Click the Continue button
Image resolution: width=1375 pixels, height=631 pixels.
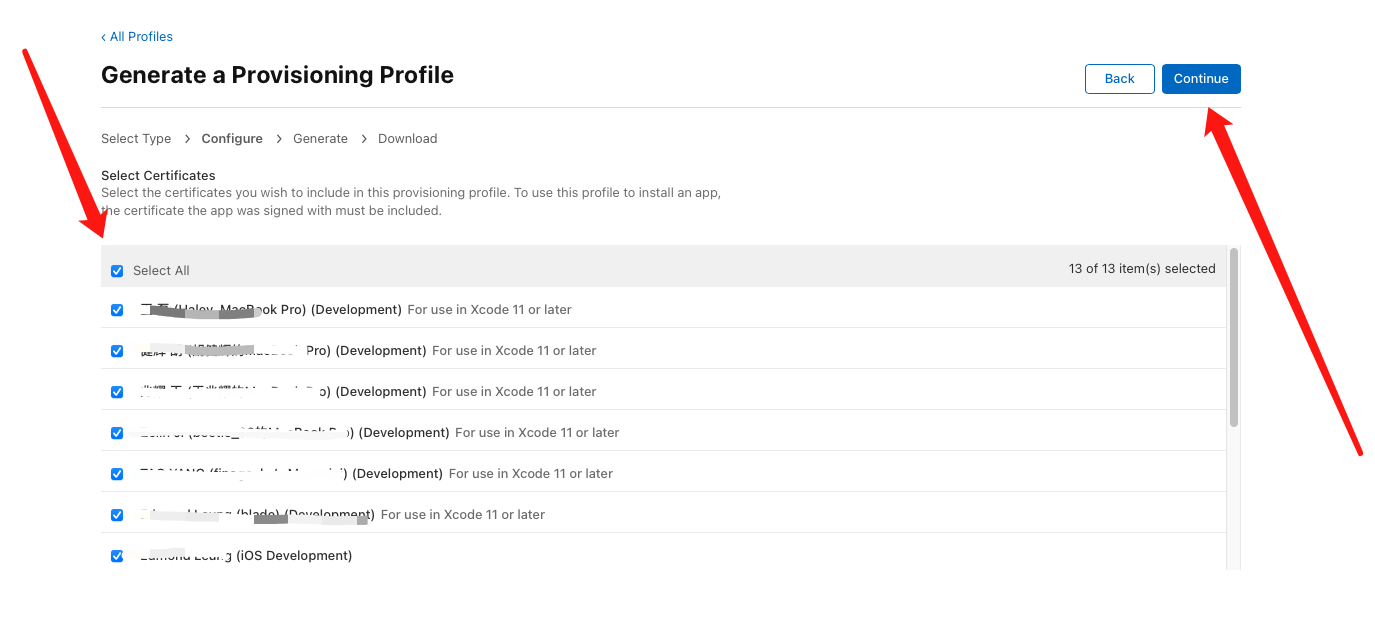(1201, 79)
